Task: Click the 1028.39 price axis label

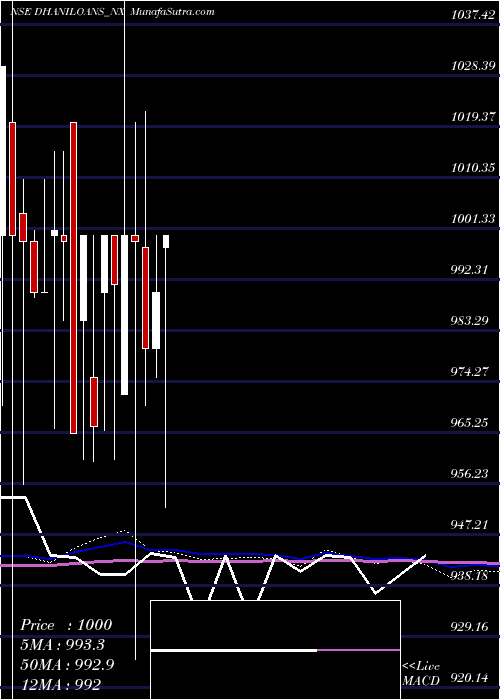Action: click(474, 66)
